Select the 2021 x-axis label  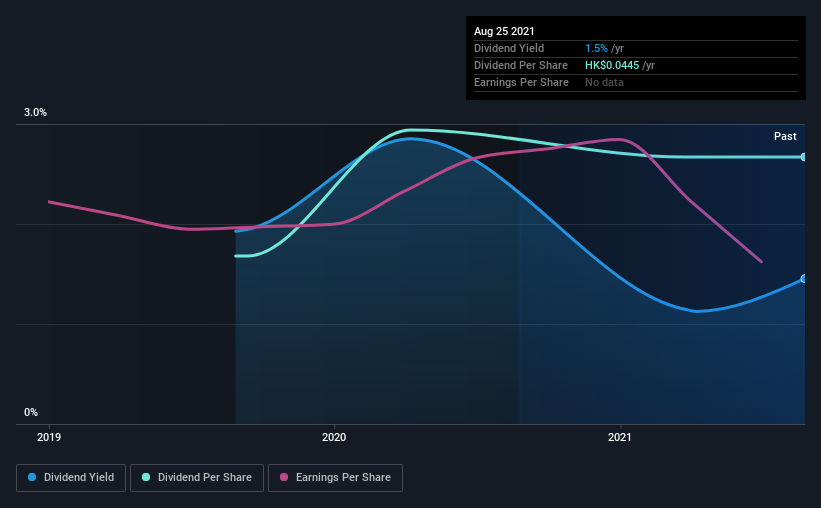coord(619,437)
